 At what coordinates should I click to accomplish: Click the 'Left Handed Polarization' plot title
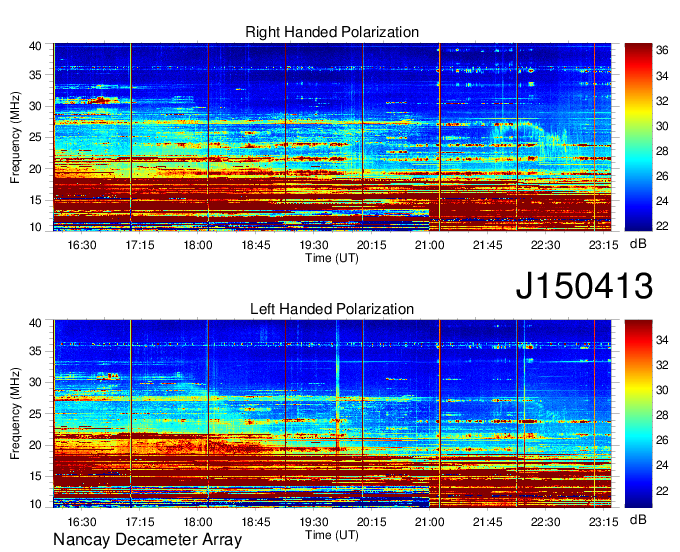(332, 309)
